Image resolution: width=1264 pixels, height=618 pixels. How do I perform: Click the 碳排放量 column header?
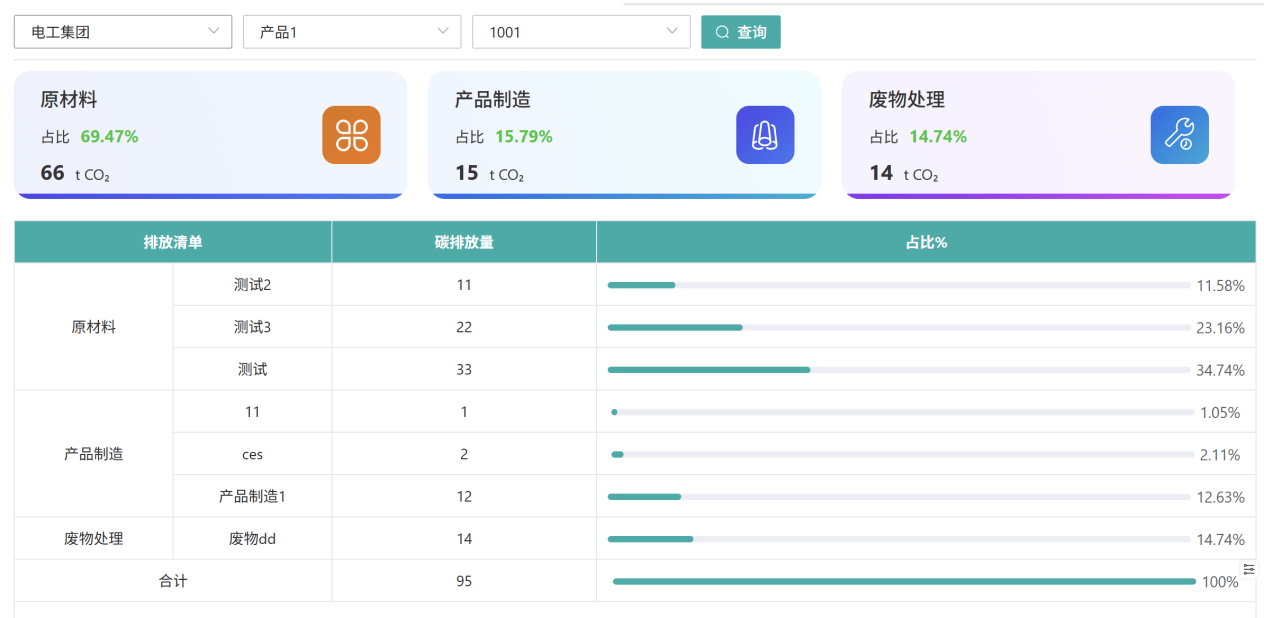click(464, 242)
